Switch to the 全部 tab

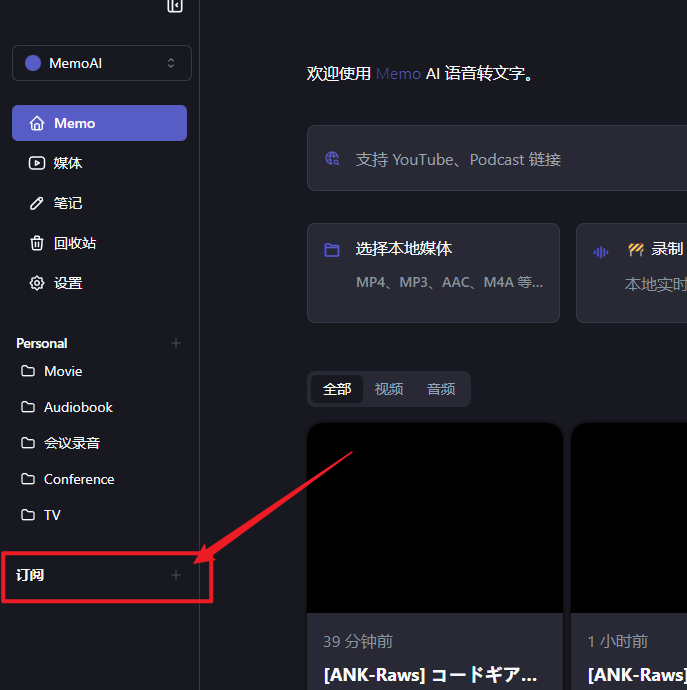click(337, 389)
